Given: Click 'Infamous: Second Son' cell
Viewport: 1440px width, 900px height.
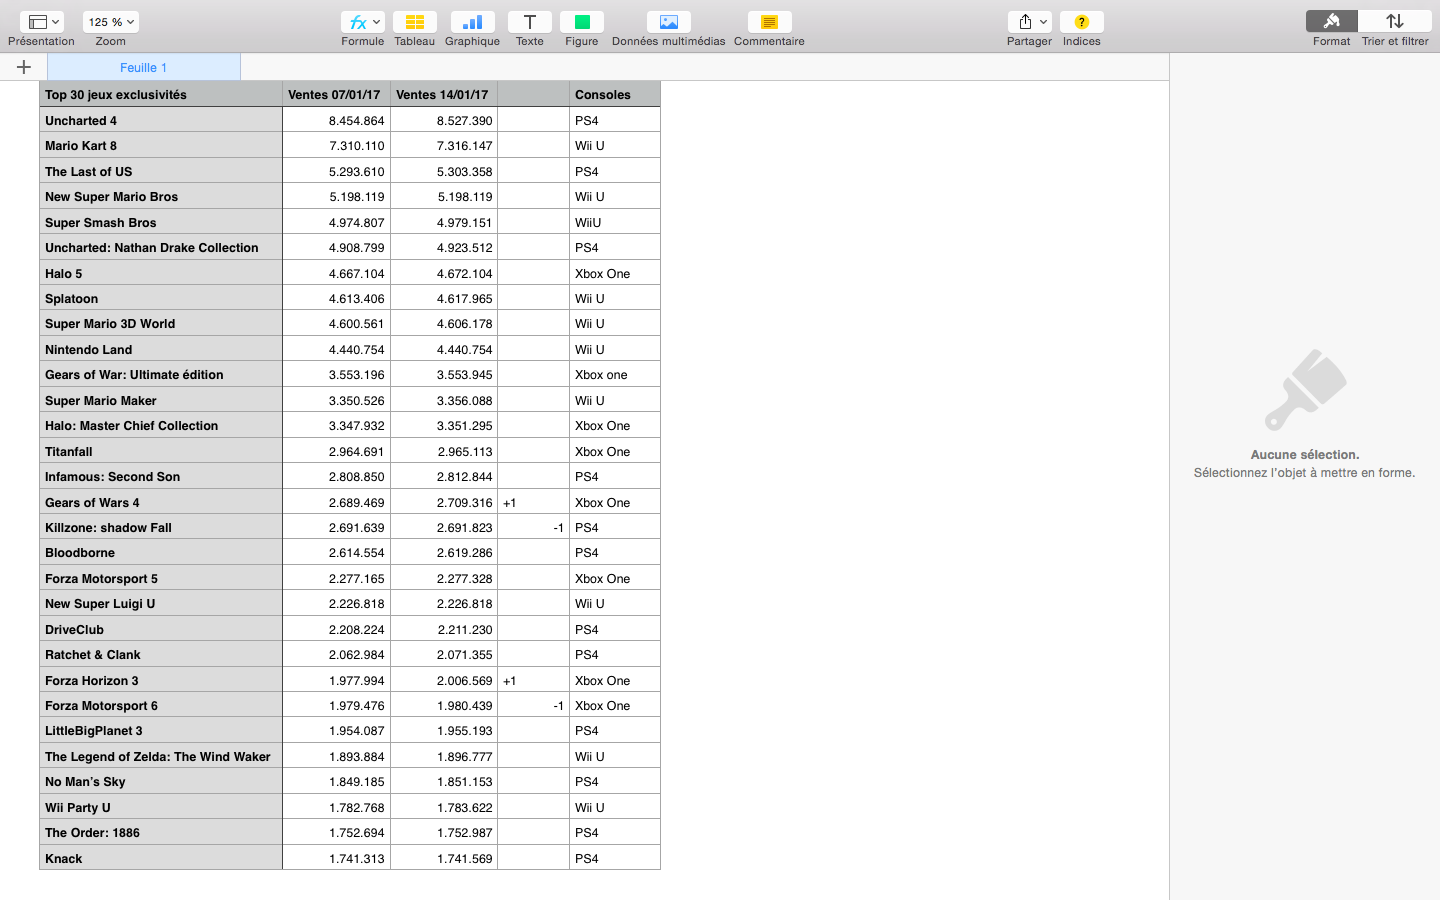Looking at the screenshot, I should [161, 476].
